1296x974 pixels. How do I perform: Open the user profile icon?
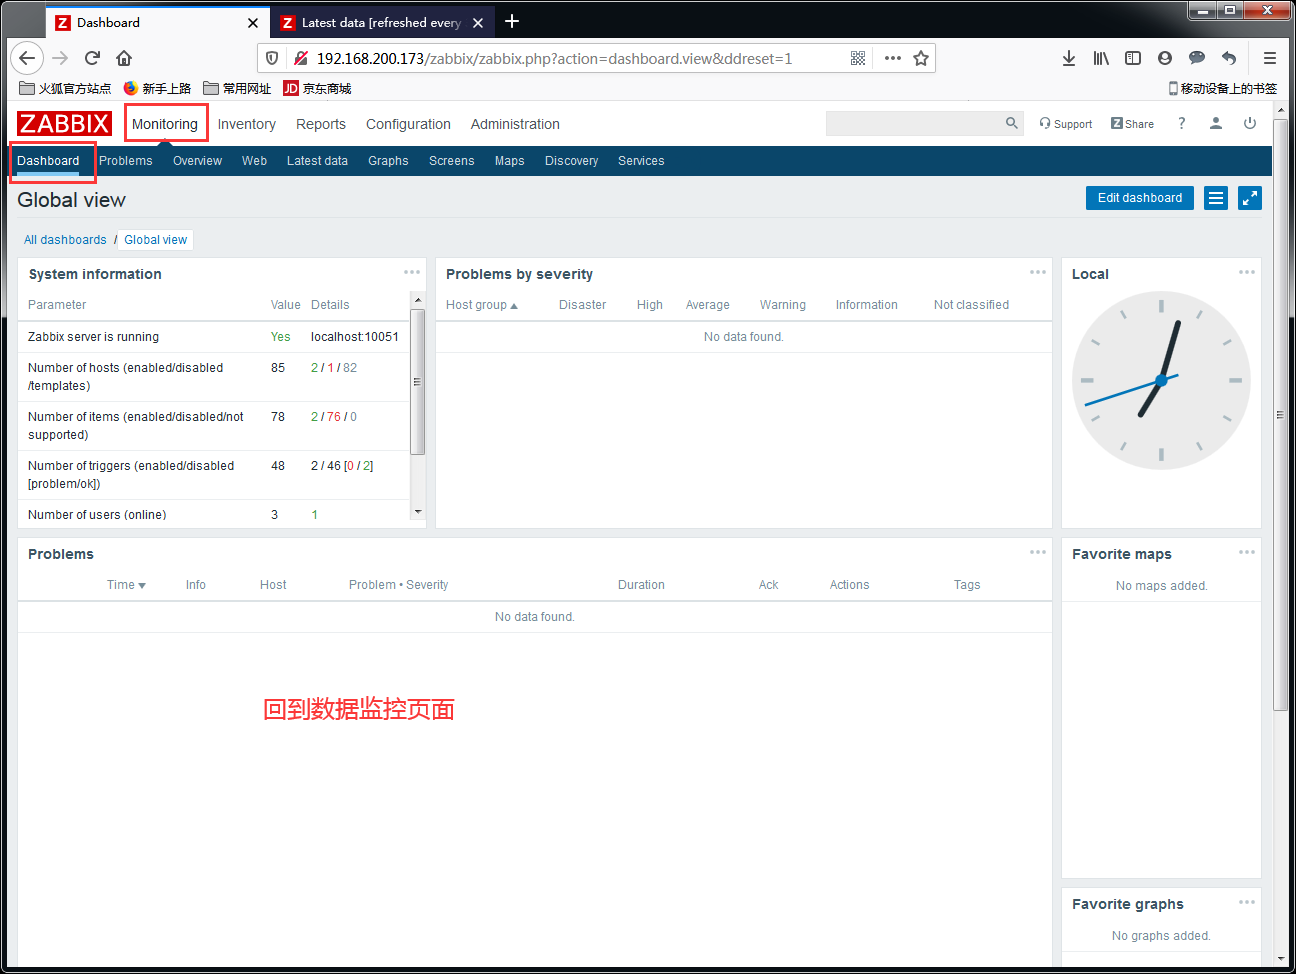[x=1216, y=123]
